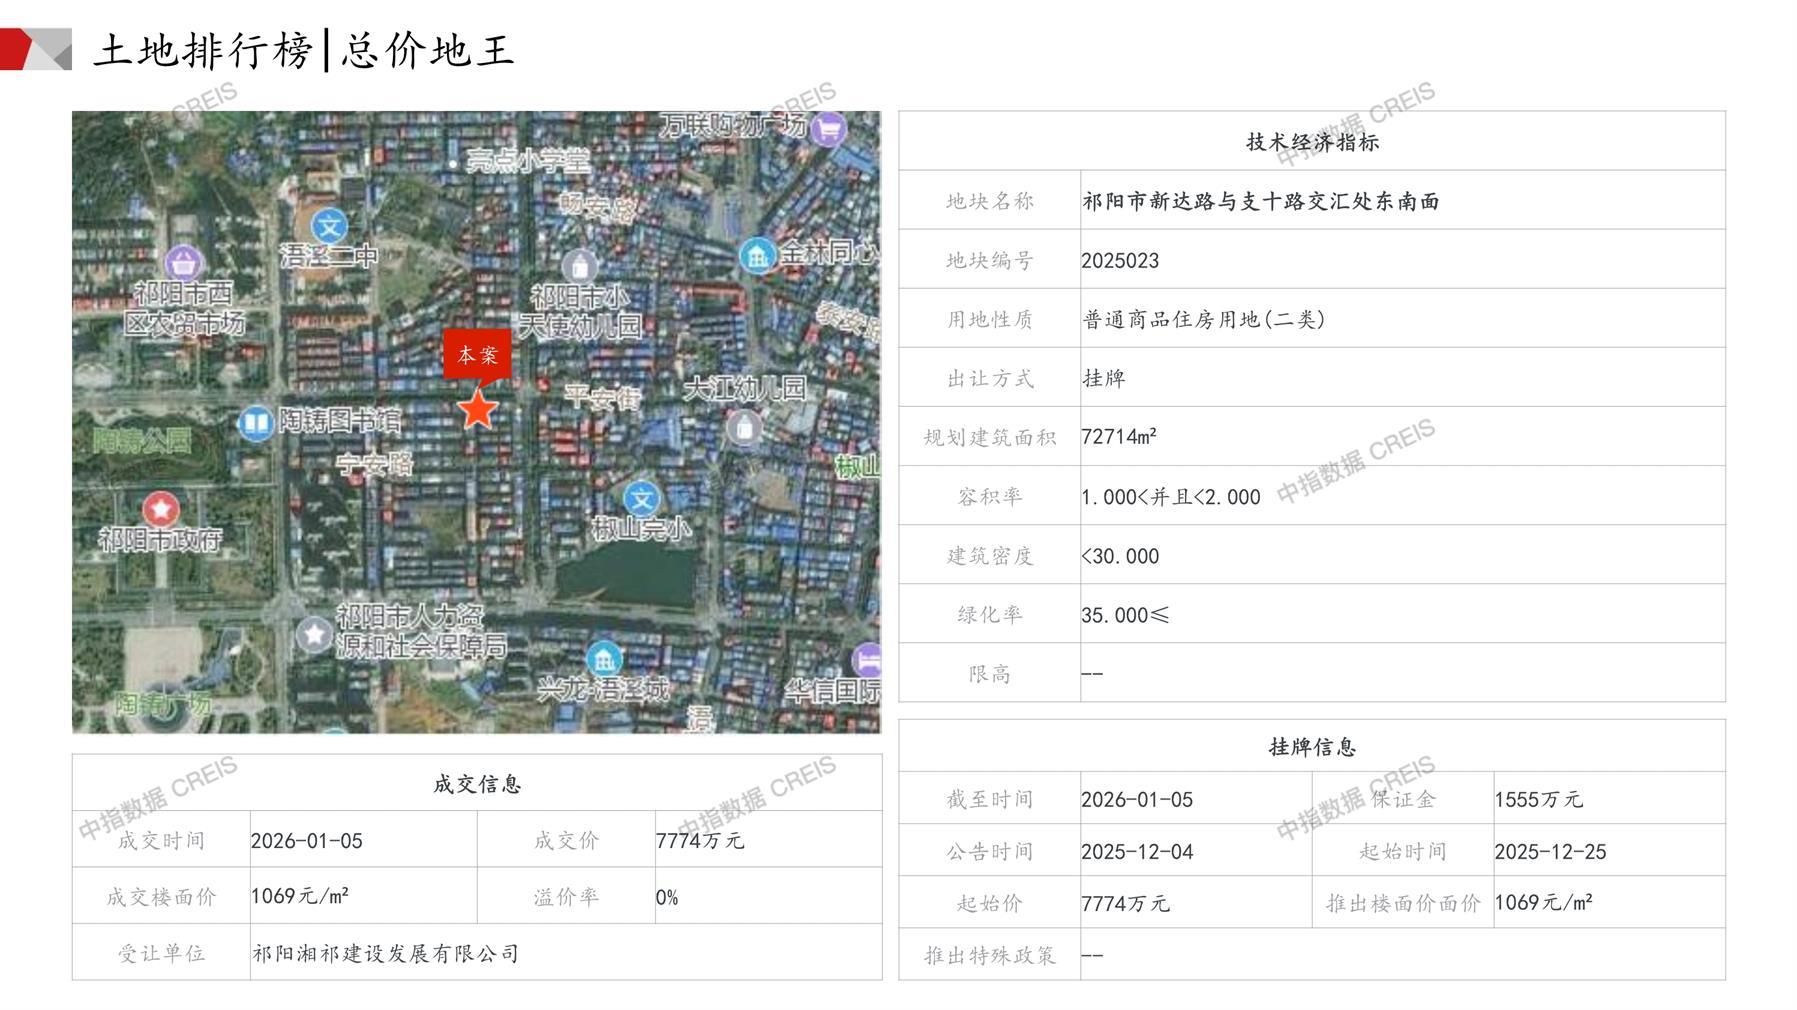Click the 成交信息 section header
This screenshot has width=1797, height=1010.
477,784
